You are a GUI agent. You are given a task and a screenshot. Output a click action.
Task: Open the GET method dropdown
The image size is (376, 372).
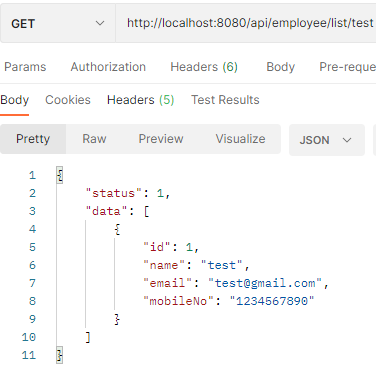(58, 24)
